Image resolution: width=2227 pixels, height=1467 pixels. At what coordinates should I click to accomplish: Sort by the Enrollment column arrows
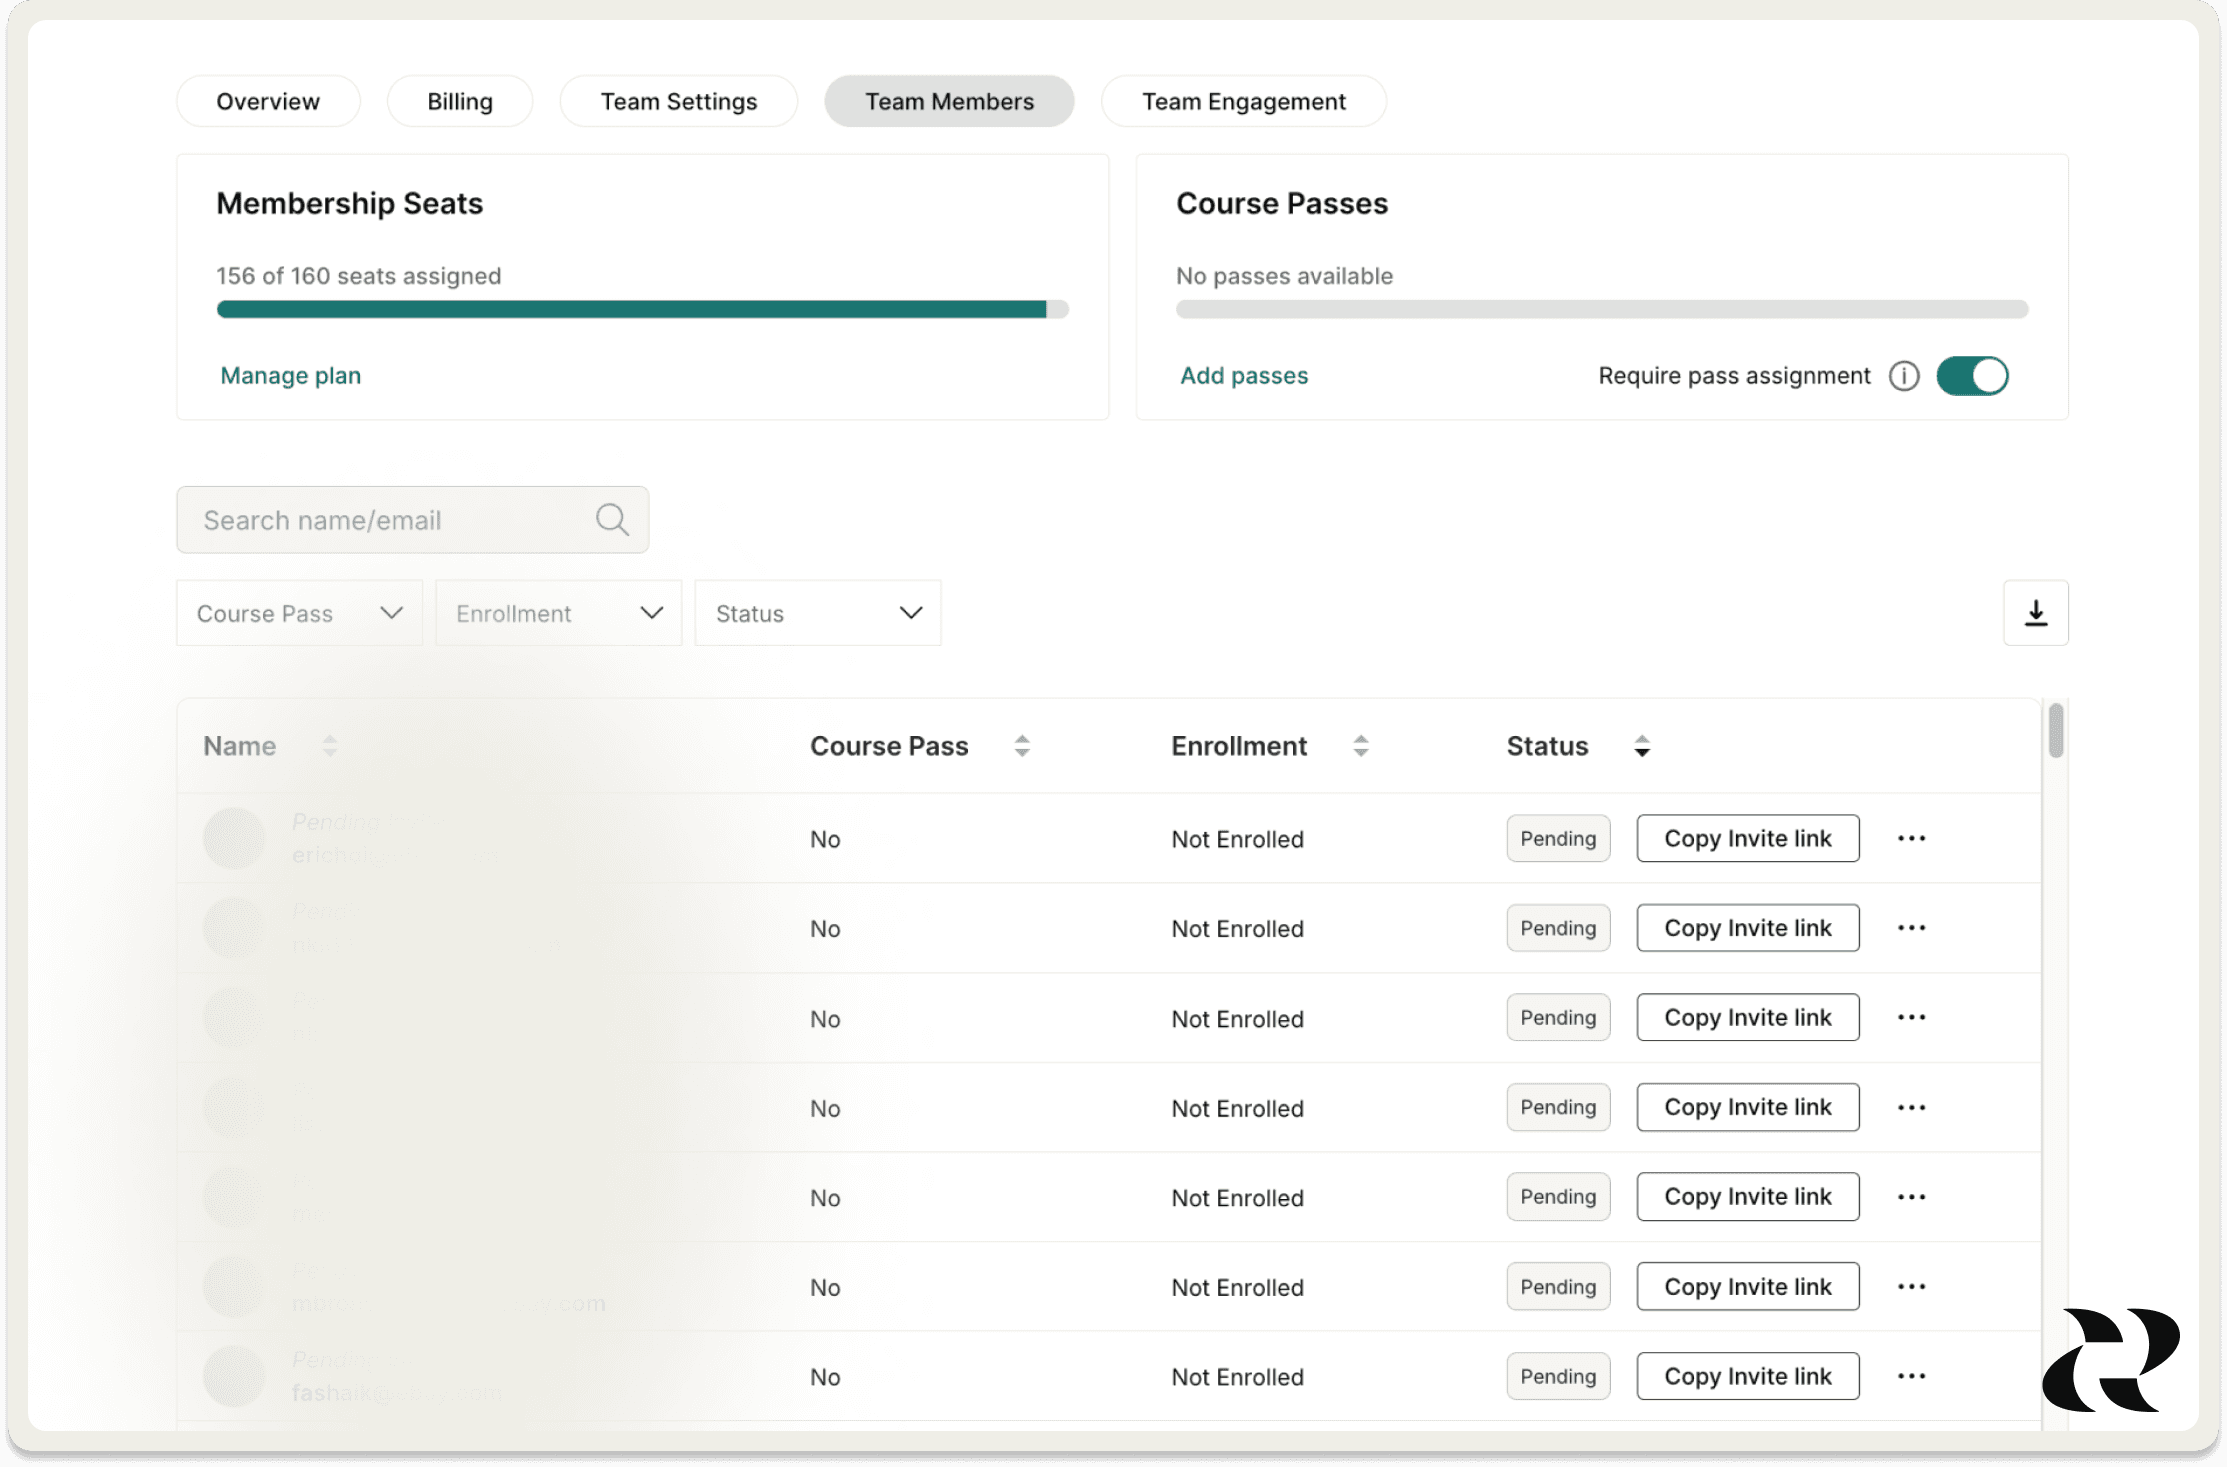point(1360,746)
